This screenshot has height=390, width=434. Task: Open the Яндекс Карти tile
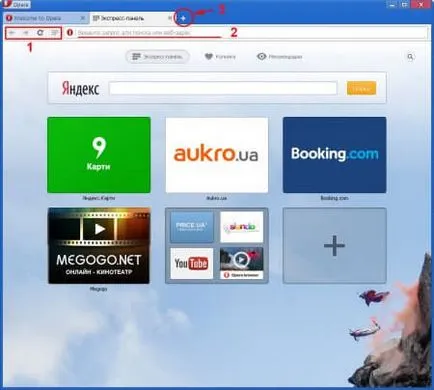[x=99, y=155]
